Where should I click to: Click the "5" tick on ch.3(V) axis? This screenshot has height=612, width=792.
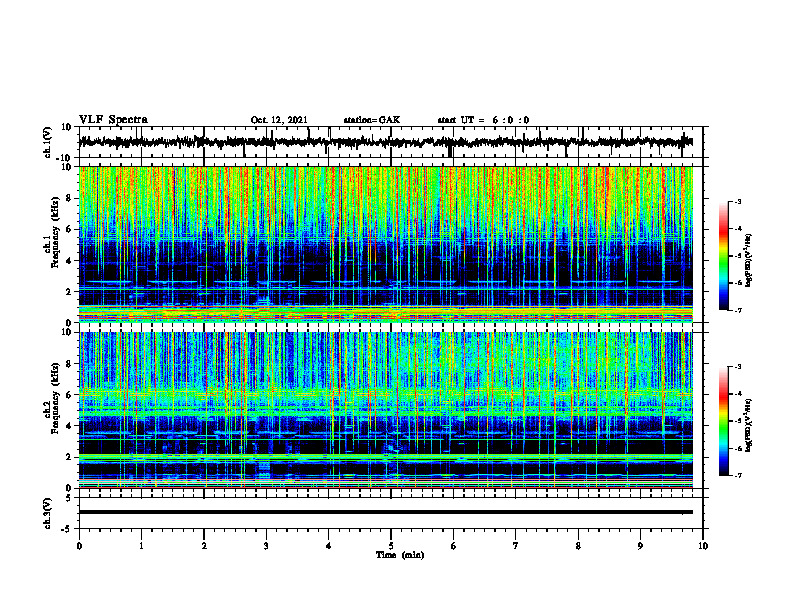pyautogui.click(x=70, y=498)
